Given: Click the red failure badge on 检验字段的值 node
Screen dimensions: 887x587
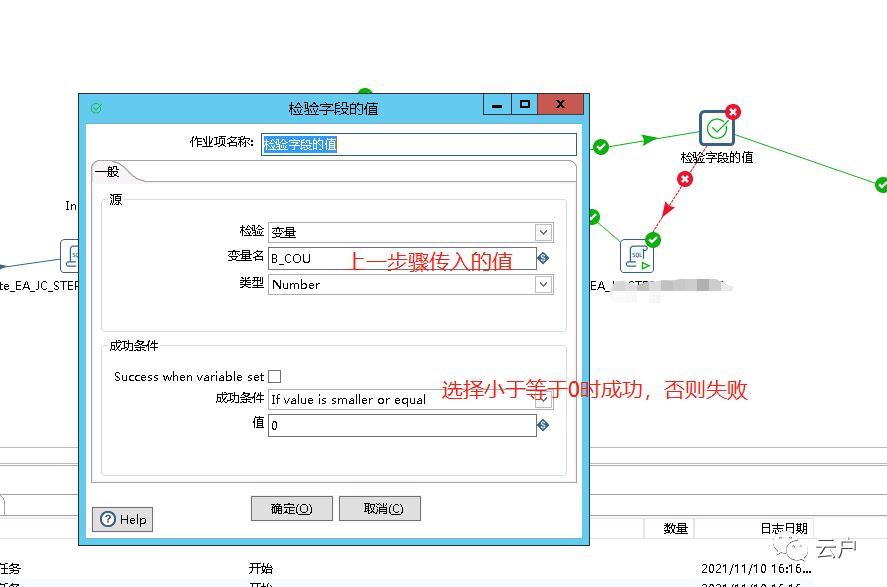Looking at the screenshot, I should (733, 111).
